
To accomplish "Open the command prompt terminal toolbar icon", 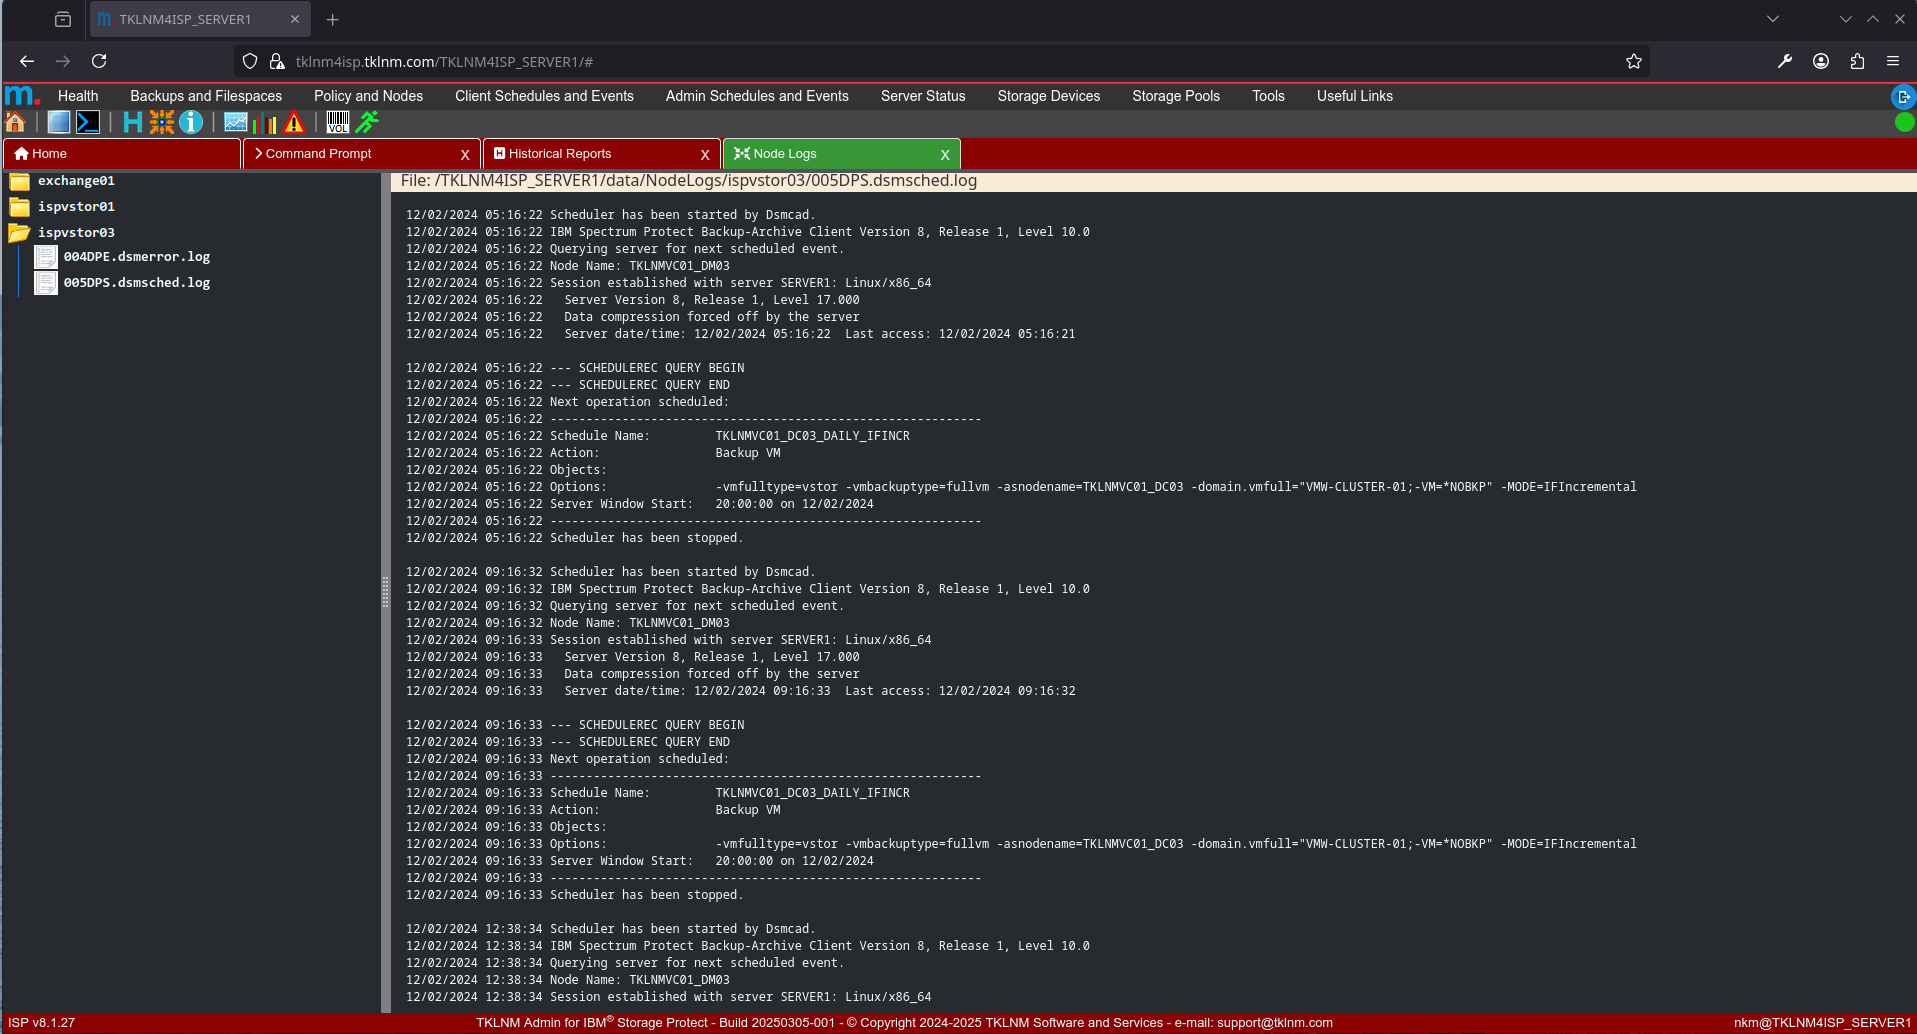I will click(88, 122).
